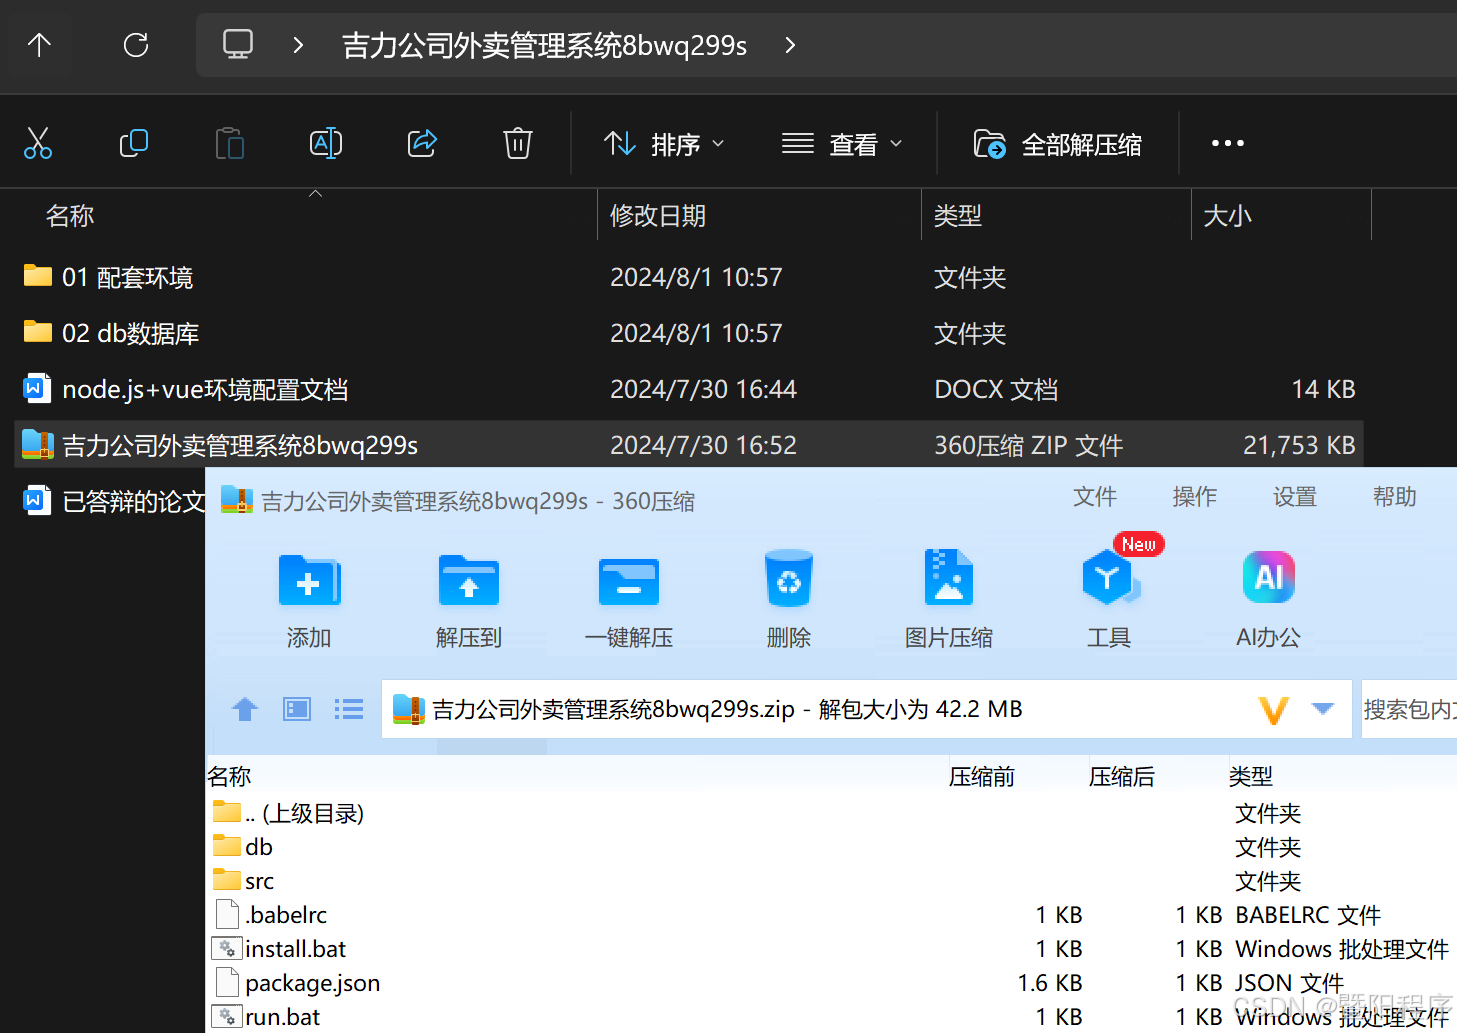Expand the chevron after the monitor icon
This screenshot has width=1457, height=1033.
(298, 45)
